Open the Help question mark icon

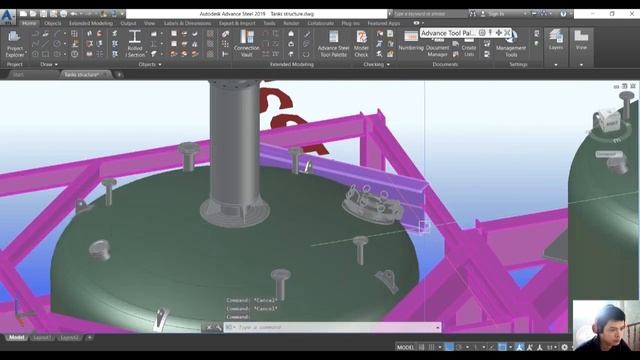563,14
